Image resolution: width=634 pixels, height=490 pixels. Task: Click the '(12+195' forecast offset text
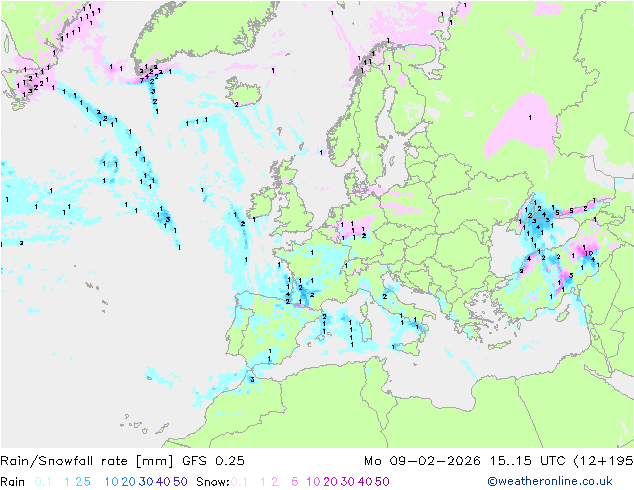point(604,461)
